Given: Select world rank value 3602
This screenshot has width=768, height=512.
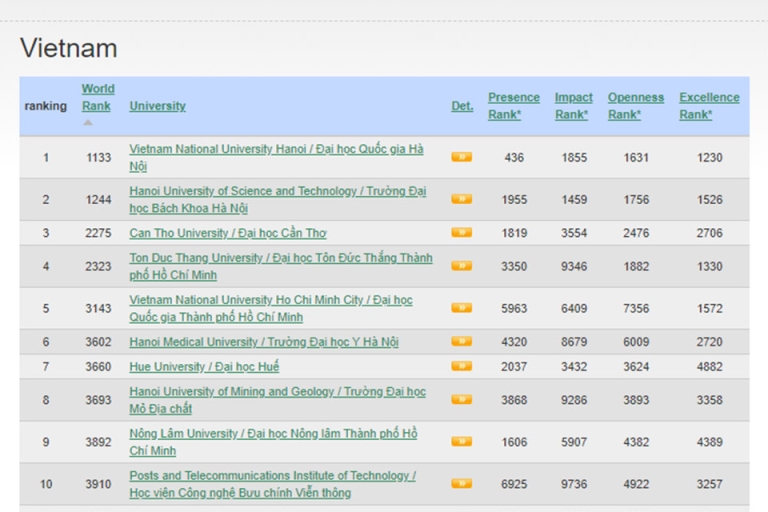Looking at the screenshot, I should tap(98, 341).
